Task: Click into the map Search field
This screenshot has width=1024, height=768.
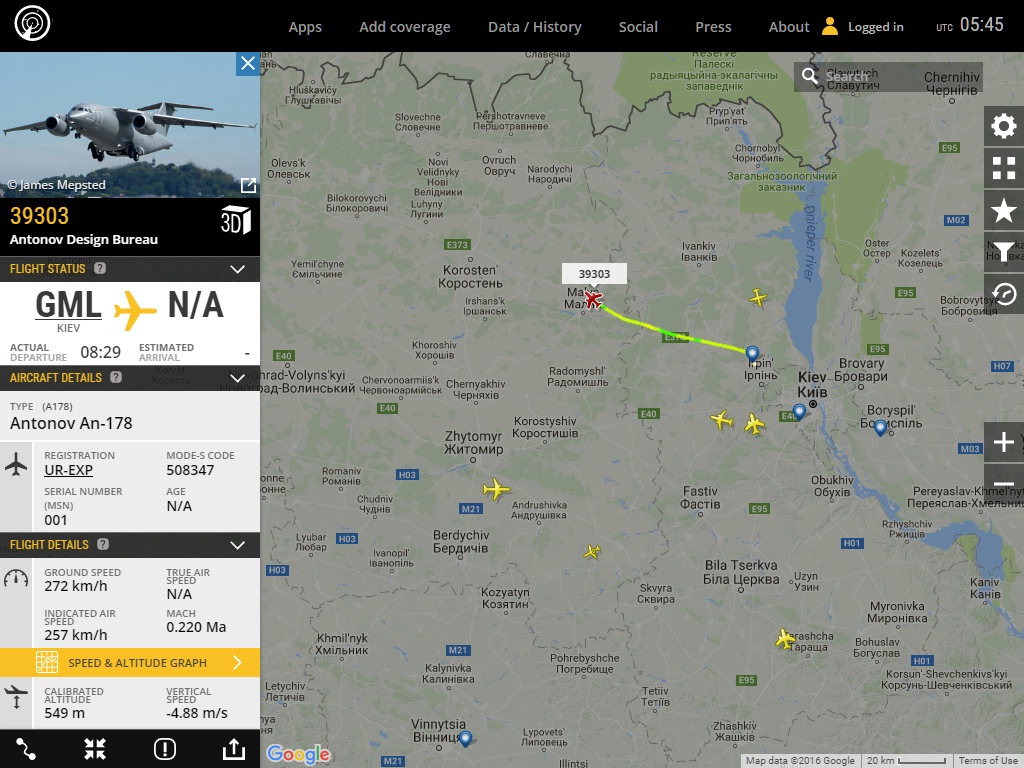Action: (x=888, y=76)
